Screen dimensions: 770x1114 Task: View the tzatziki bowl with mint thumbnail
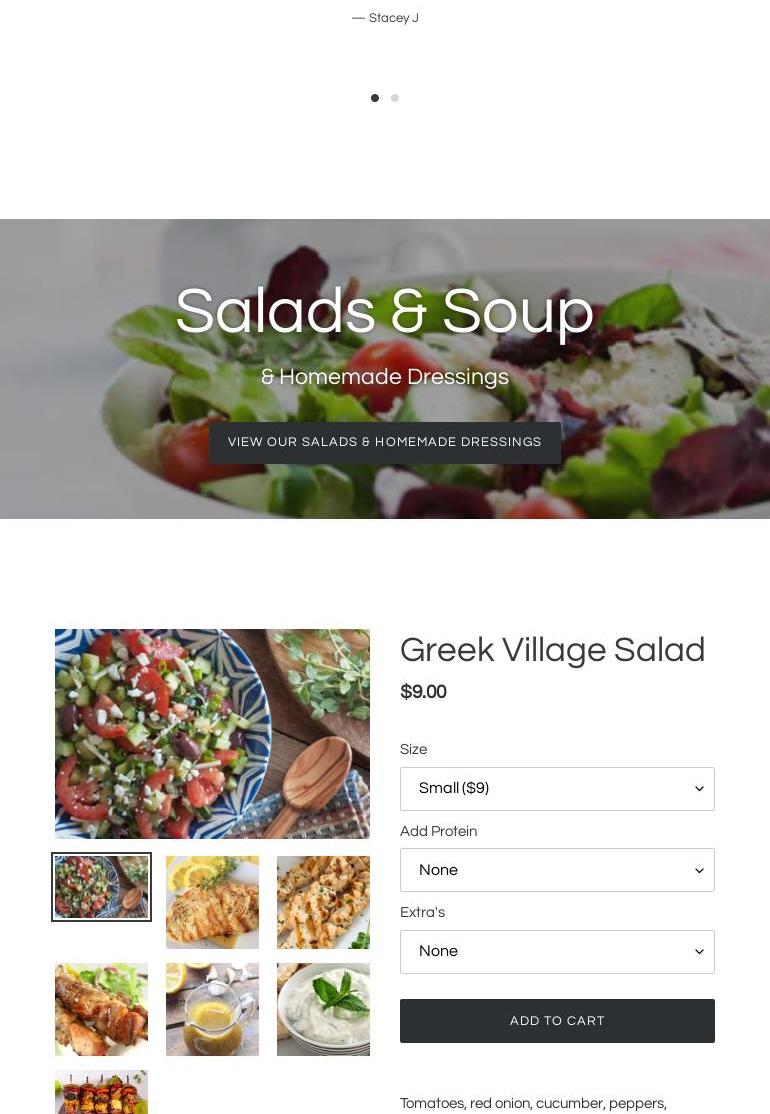pos(323,1010)
